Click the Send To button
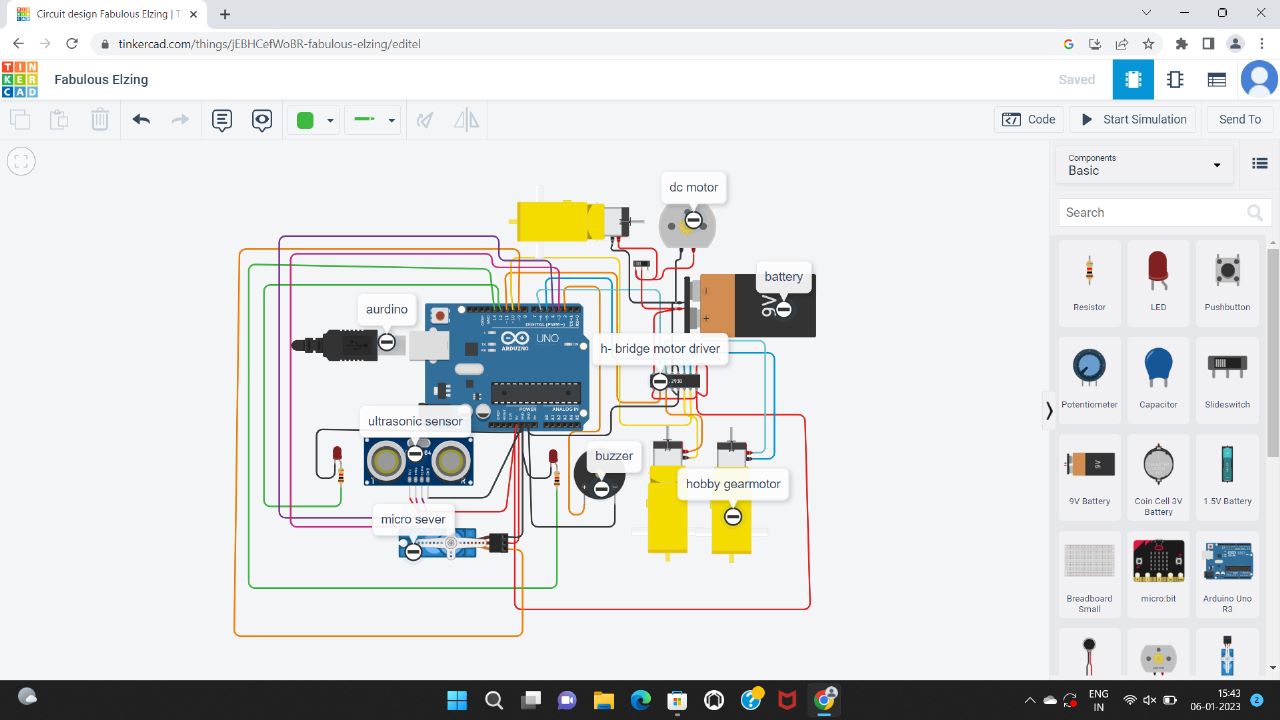The width and height of the screenshot is (1280, 720). [x=1240, y=119]
